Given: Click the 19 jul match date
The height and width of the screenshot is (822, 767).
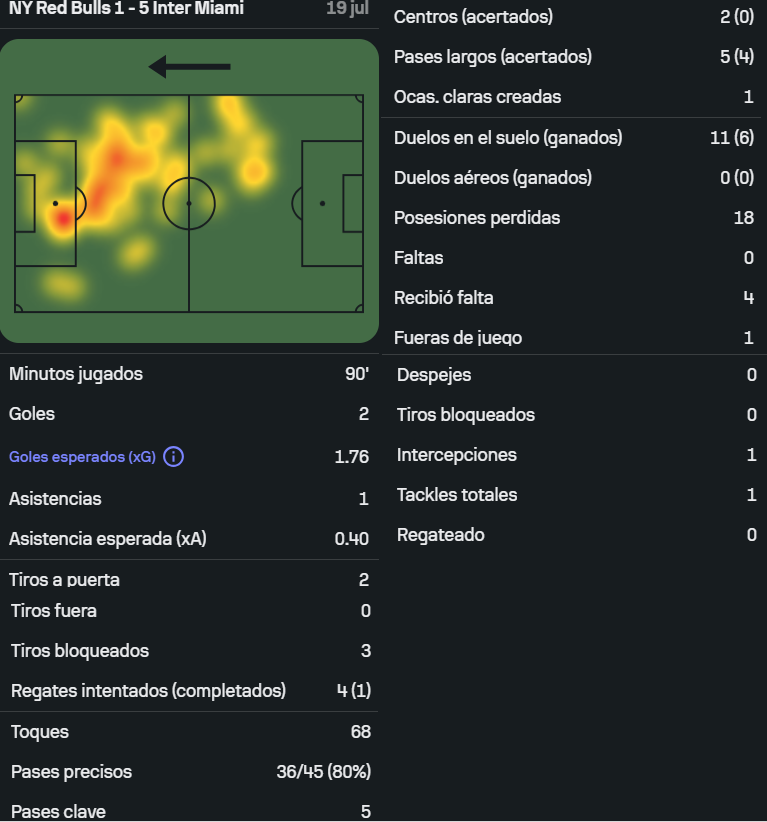Looking at the screenshot, I should tap(347, 8).
